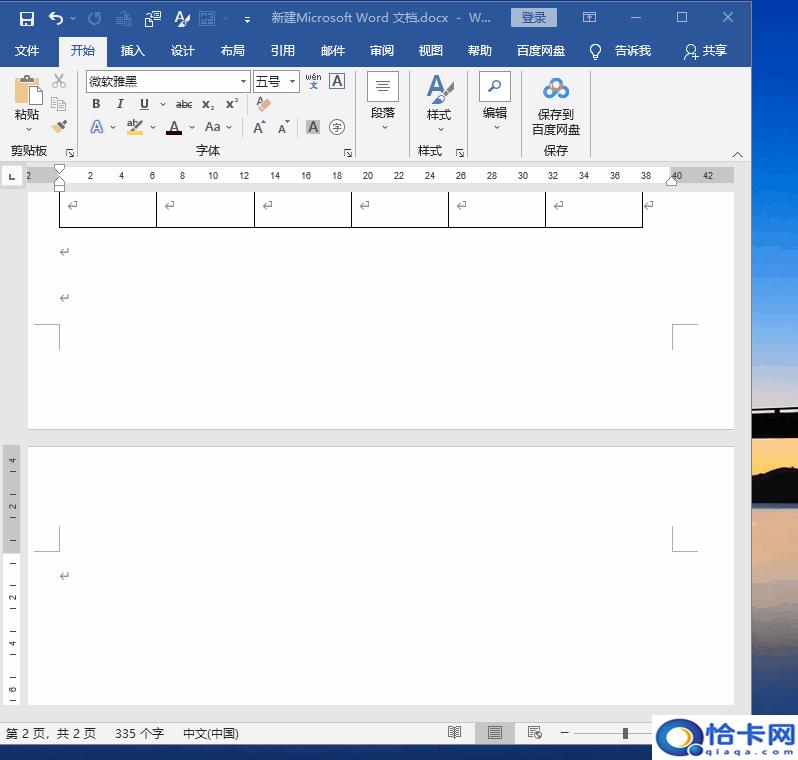Open the font name dropdown

pos(243,82)
